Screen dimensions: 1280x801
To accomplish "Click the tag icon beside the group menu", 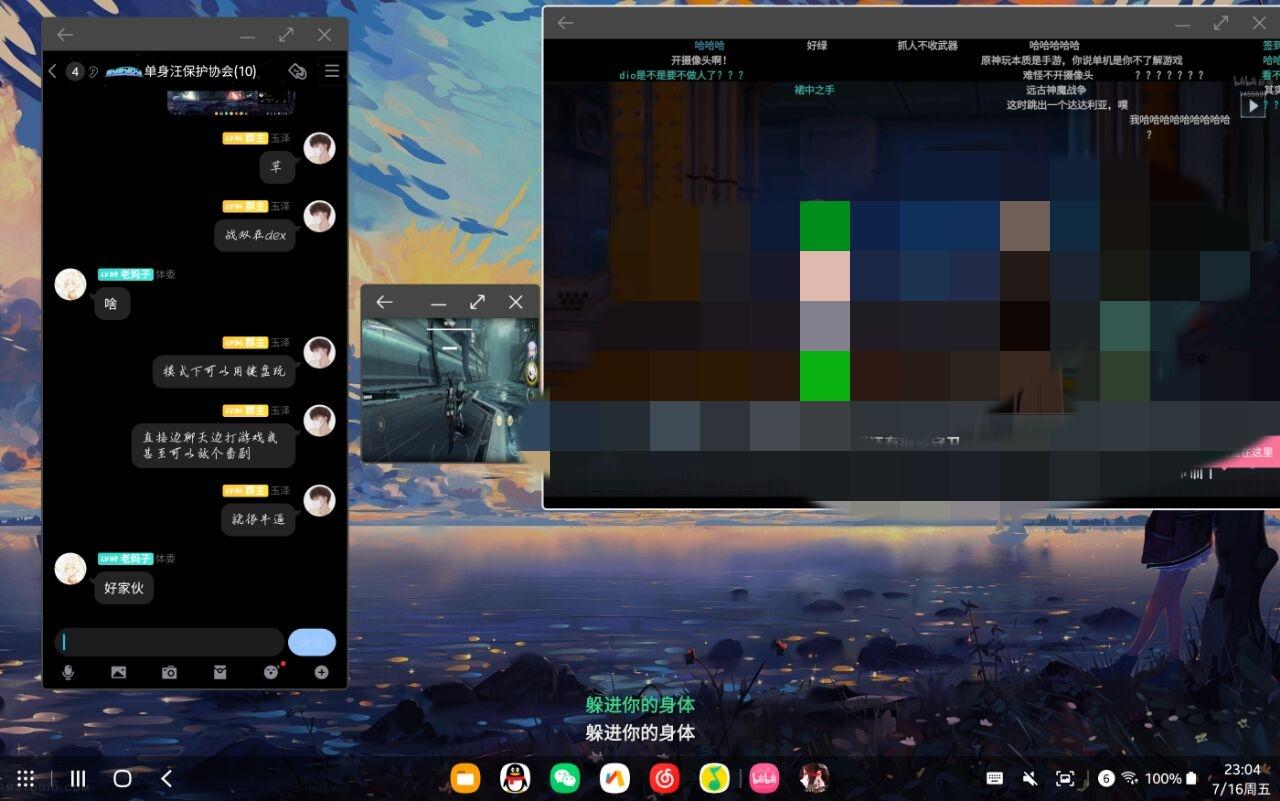I will click(297, 71).
